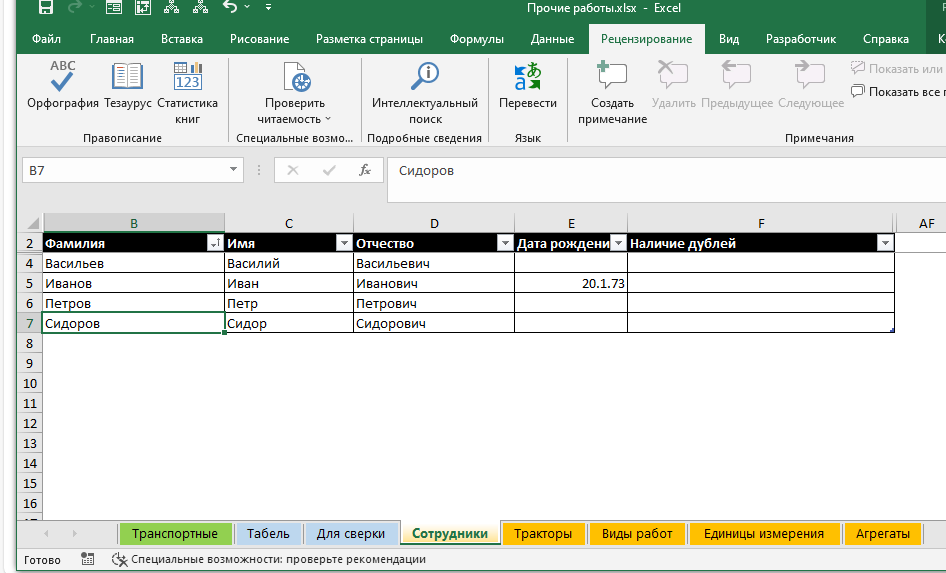The image size is (946, 573).
Task: Select column D header
Action: point(434,223)
